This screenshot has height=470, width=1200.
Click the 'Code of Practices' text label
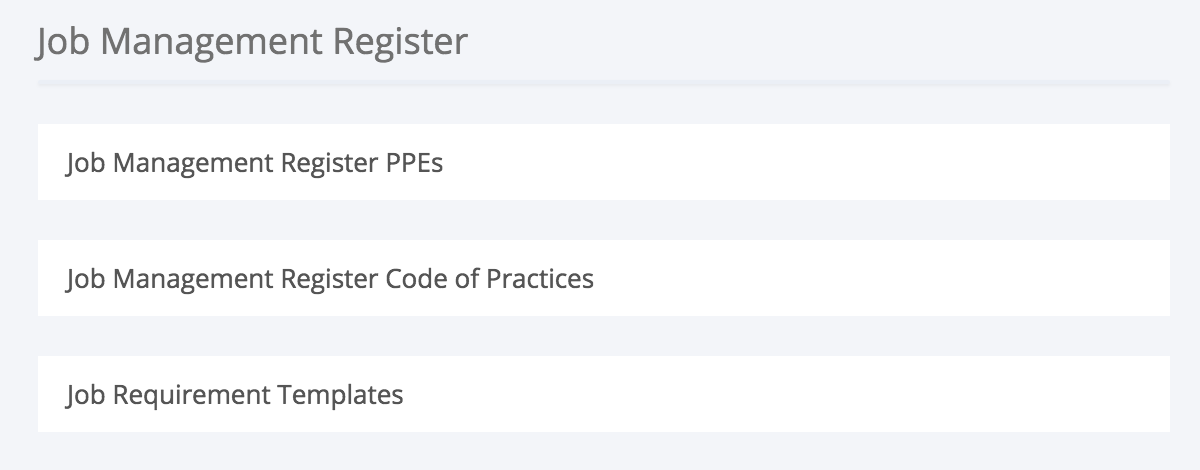(x=489, y=279)
